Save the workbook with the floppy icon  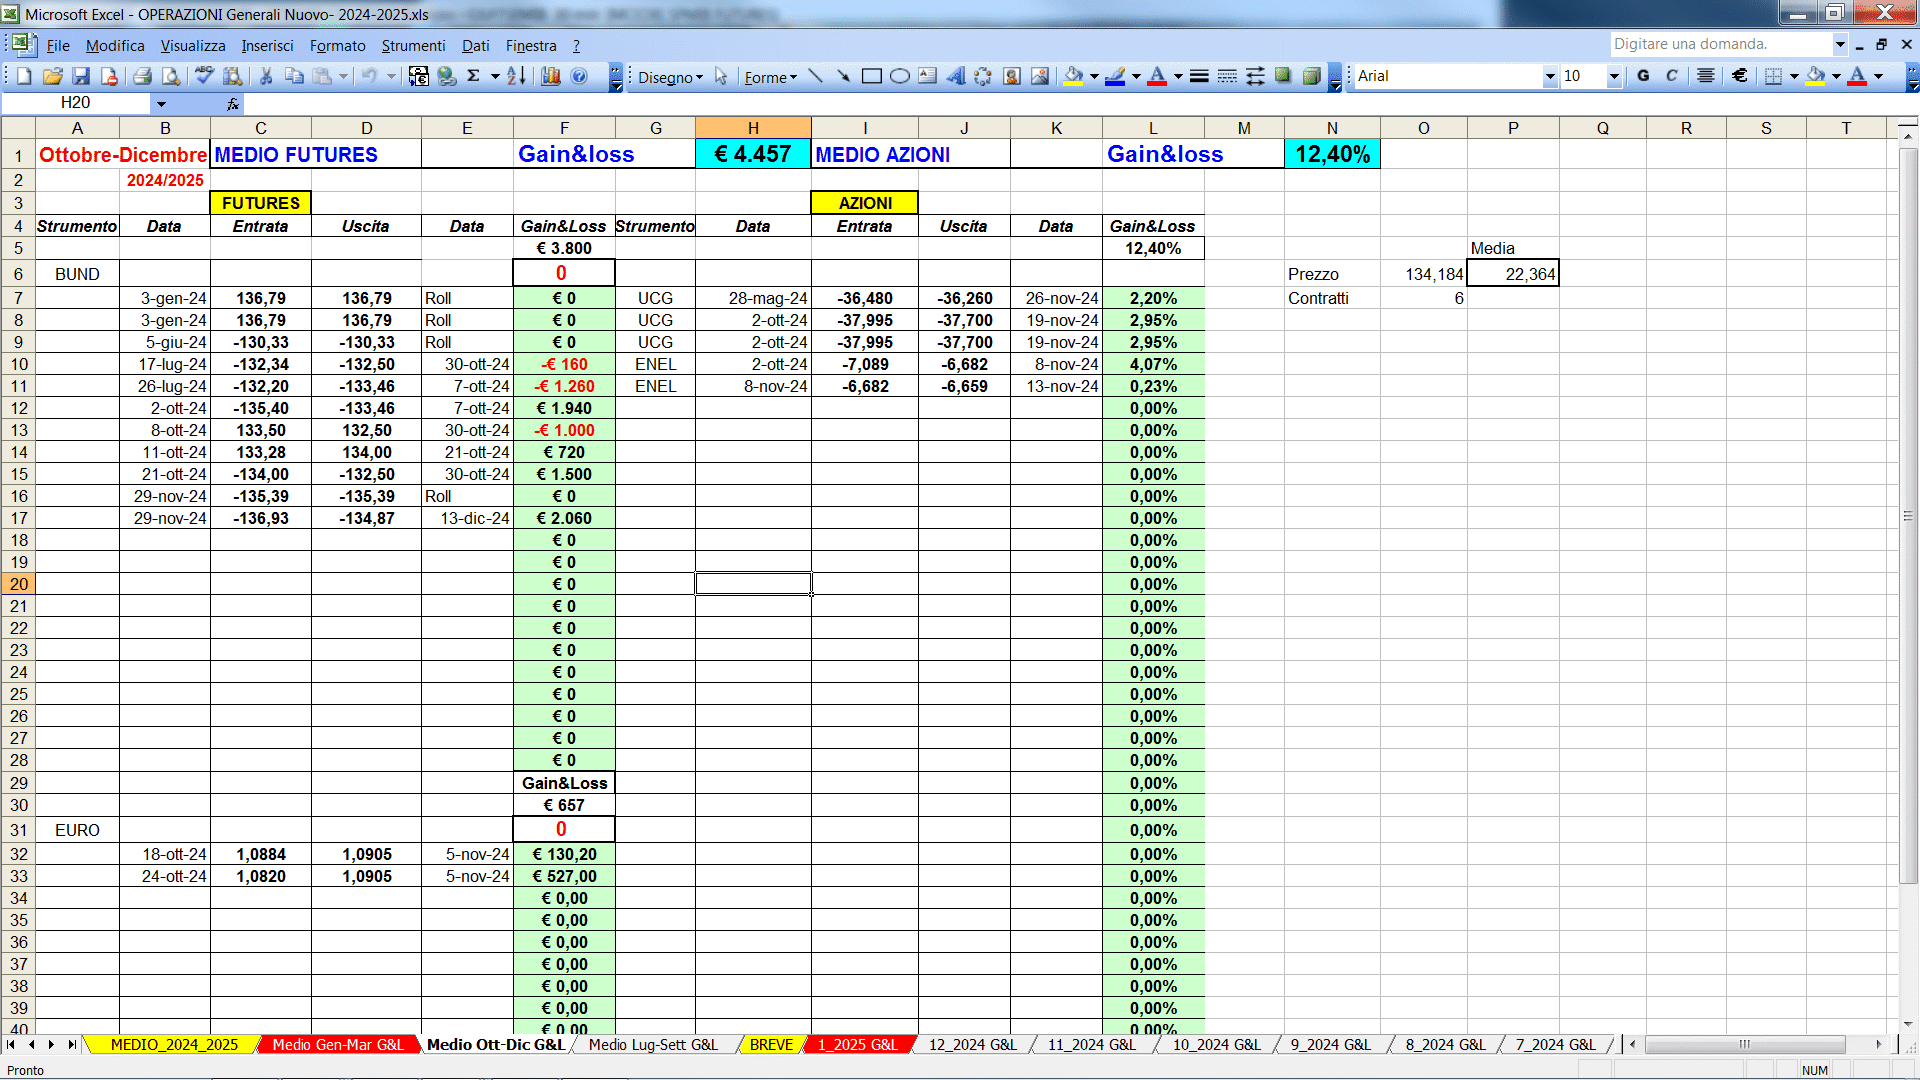click(81, 76)
